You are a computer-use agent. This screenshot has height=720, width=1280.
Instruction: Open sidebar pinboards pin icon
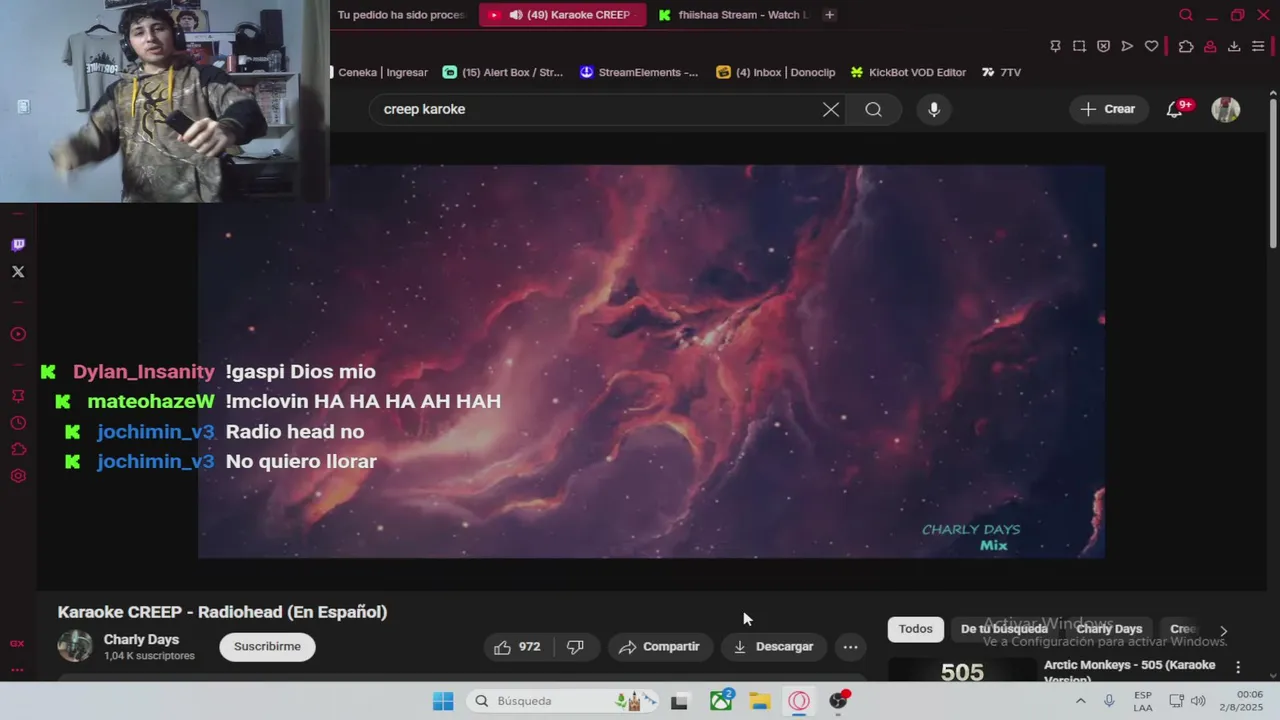pyautogui.click(x=18, y=396)
